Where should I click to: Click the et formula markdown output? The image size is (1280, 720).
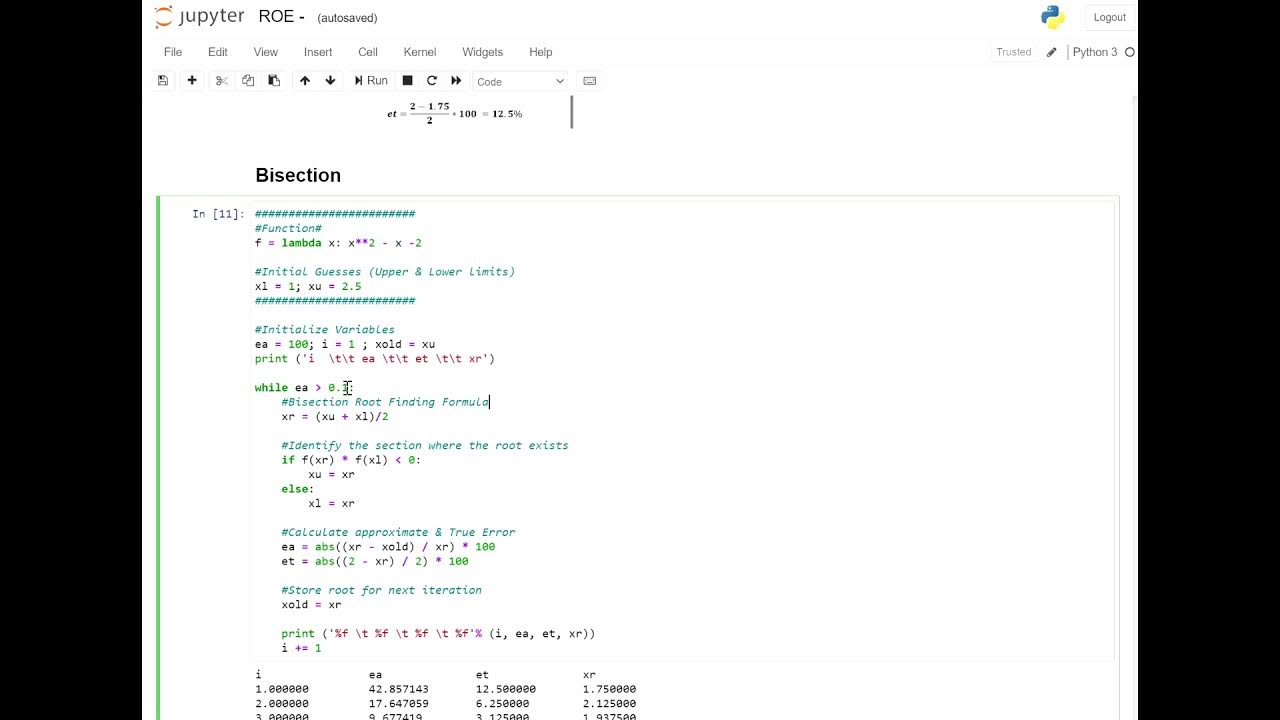point(455,113)
